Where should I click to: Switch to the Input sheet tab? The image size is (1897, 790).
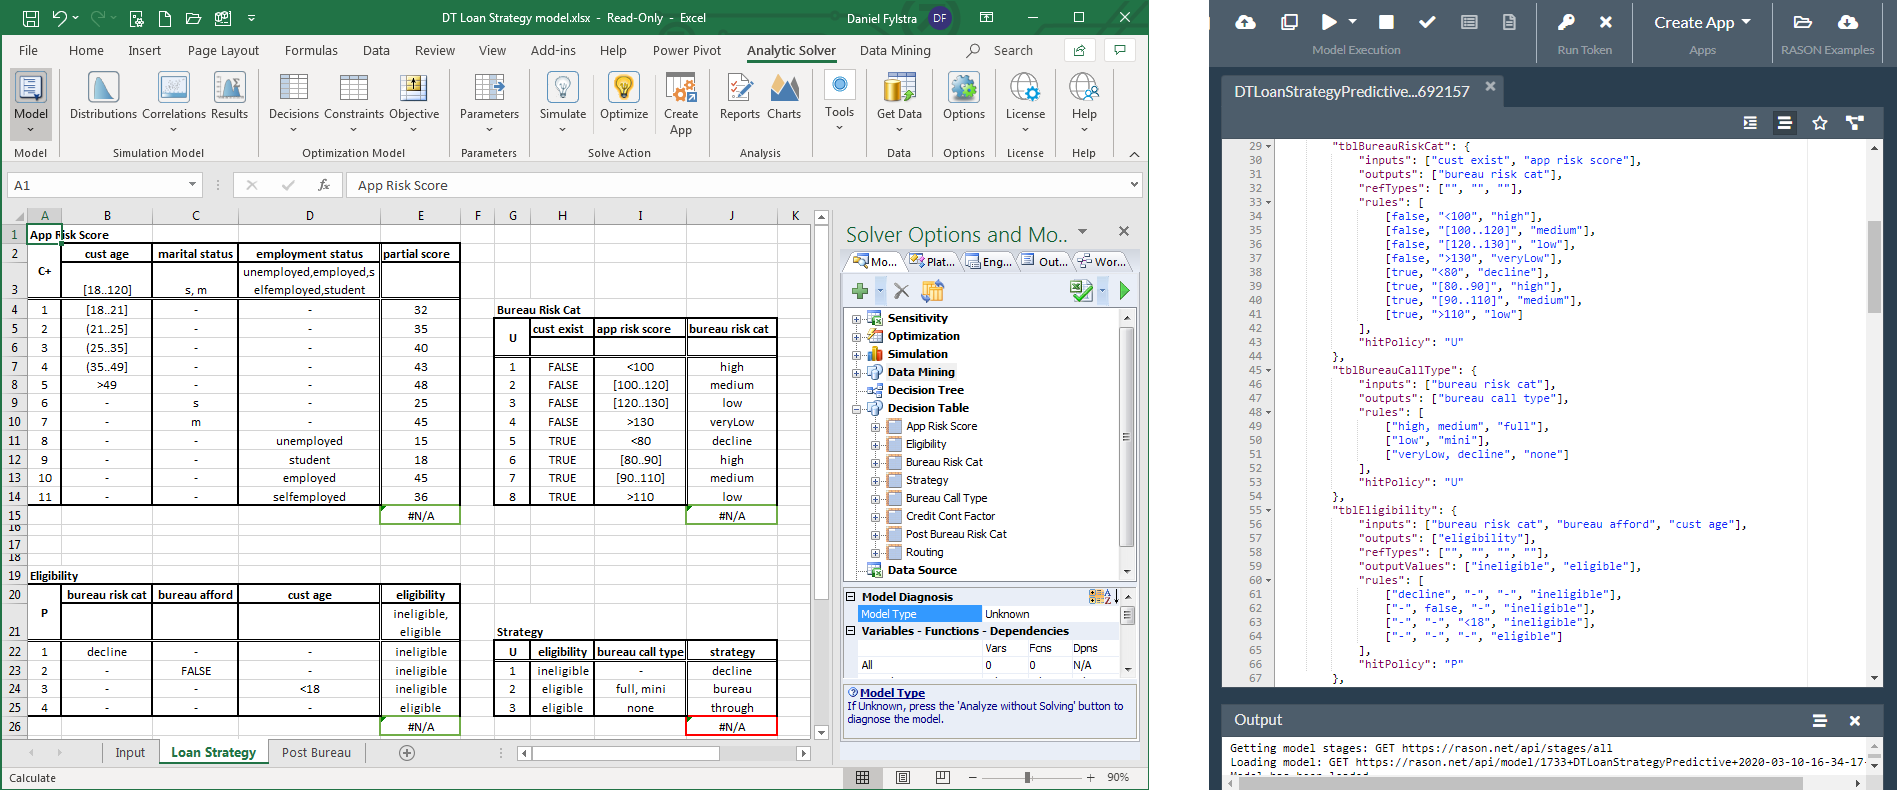[130, 753]
